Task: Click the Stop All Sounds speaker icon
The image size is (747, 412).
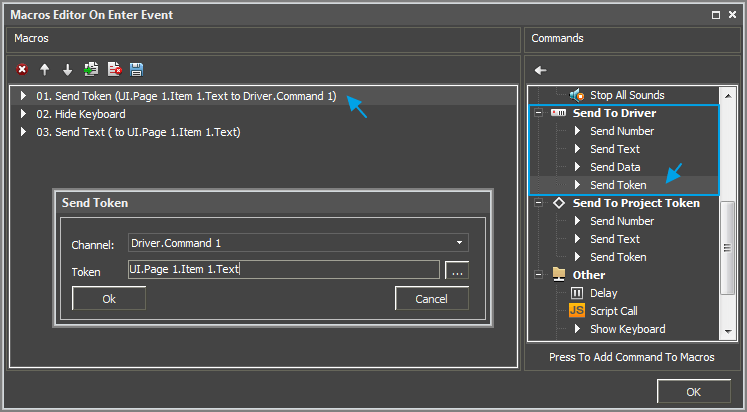Action: pyautogui.click(x=577, y=95)
